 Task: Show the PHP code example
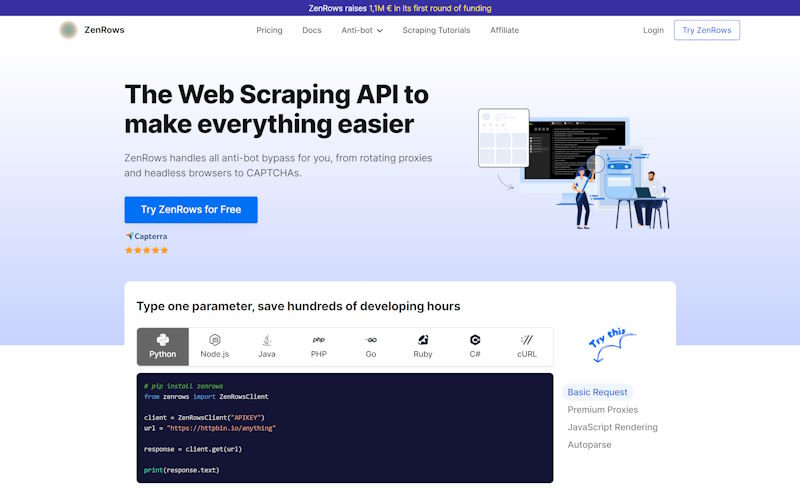(319, 347)
